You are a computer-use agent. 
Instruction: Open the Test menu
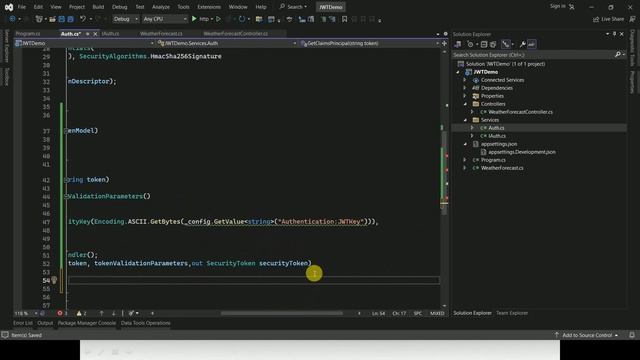[140, 7]
